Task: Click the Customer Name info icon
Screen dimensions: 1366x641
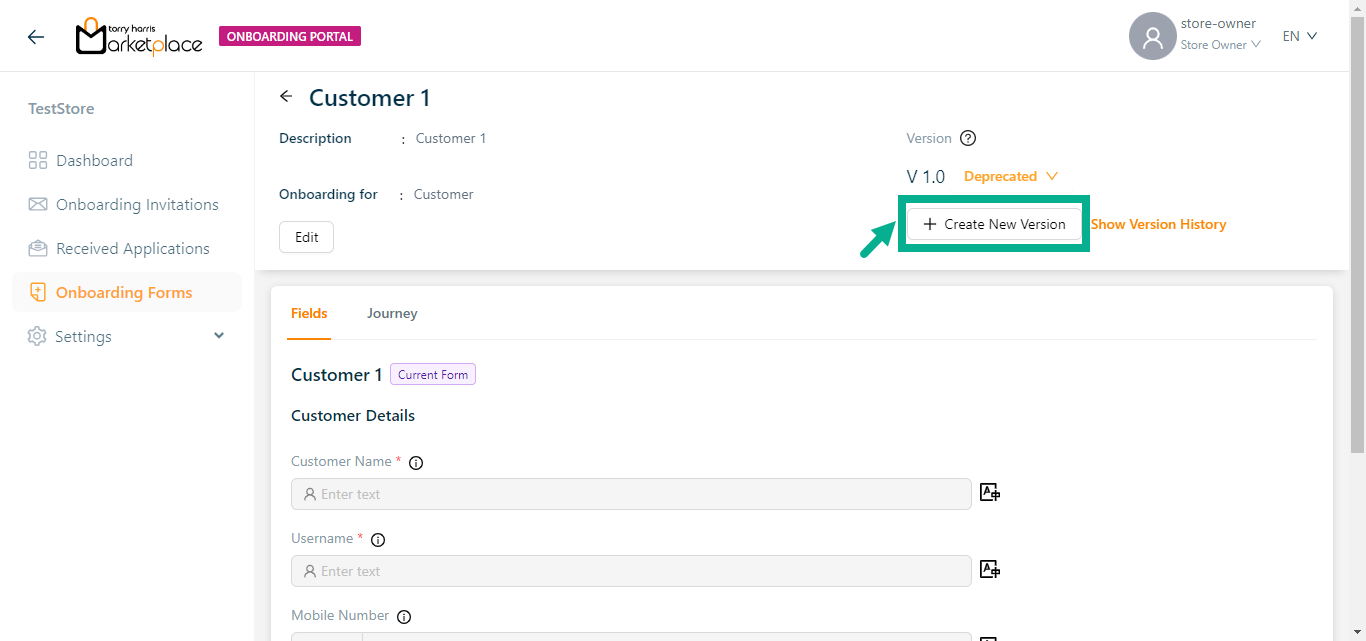Action: pyautogui.click(x=416, y=463)
